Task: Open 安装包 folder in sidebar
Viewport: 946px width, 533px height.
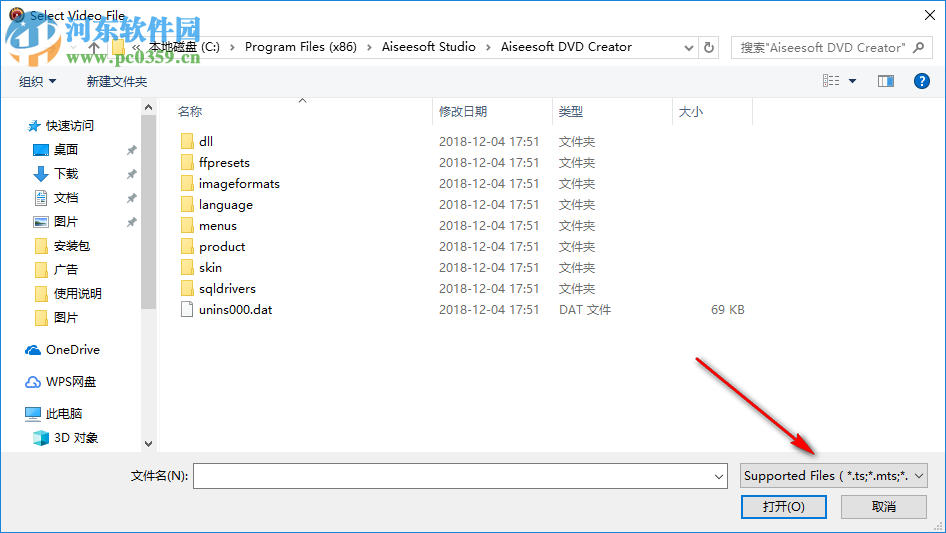Action: [x=71, y=246]
